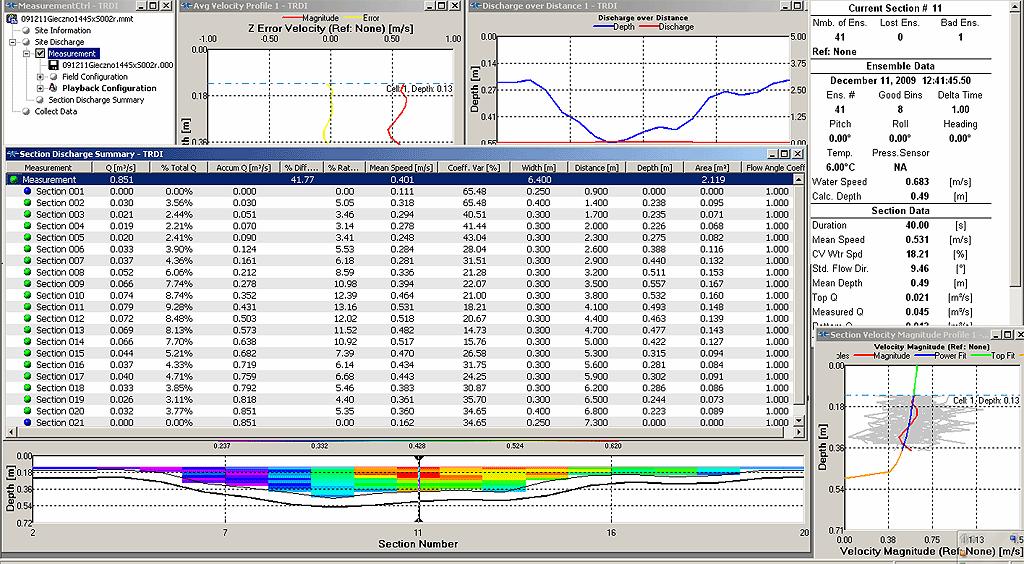Sort by the % Total Q column header
This screenshot has width=1024, height=564.
pyautogui.click(x=179, y=168)
